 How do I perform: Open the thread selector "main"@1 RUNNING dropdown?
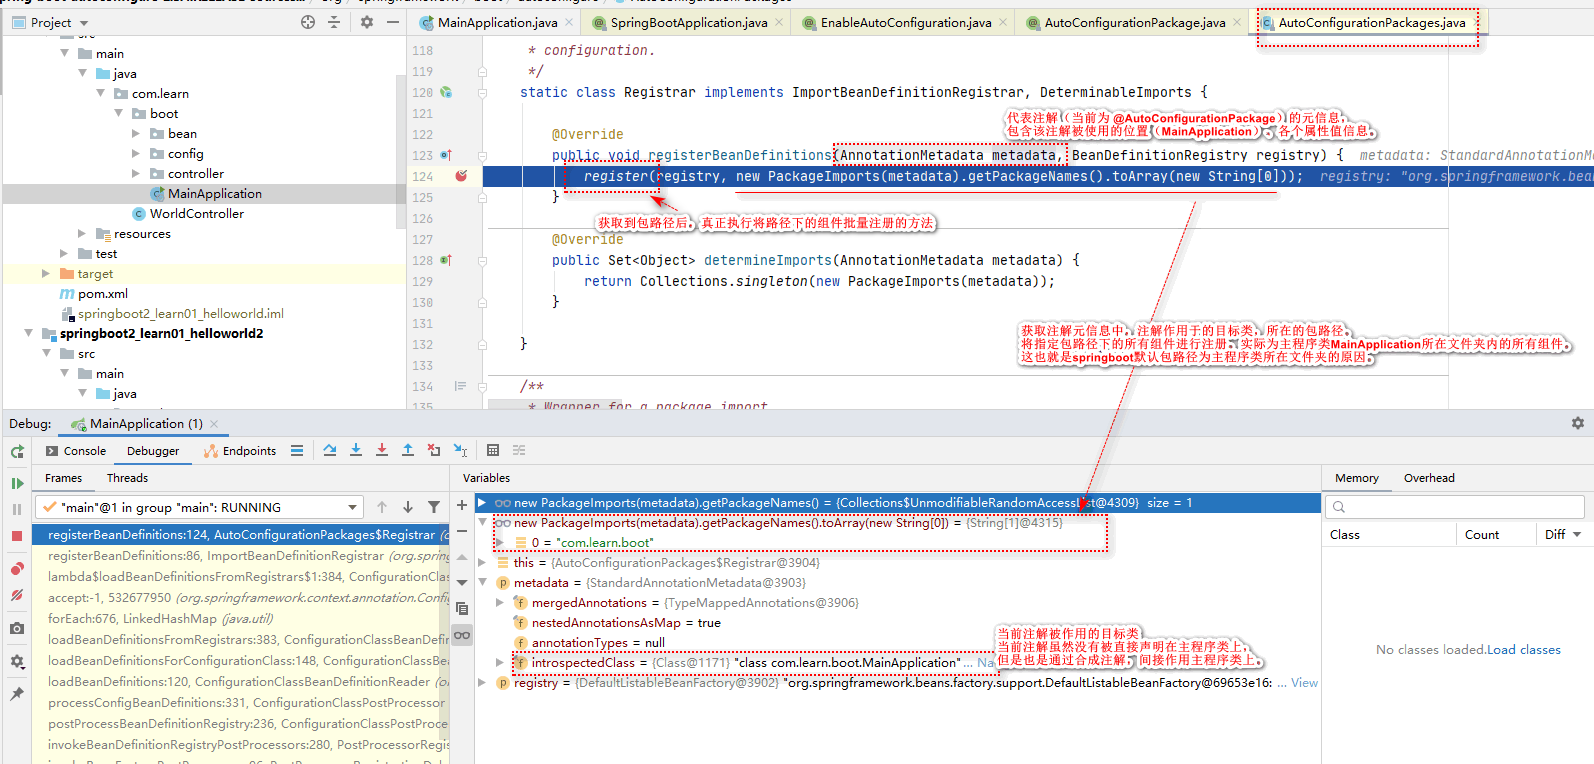click(x=198, y=507)
